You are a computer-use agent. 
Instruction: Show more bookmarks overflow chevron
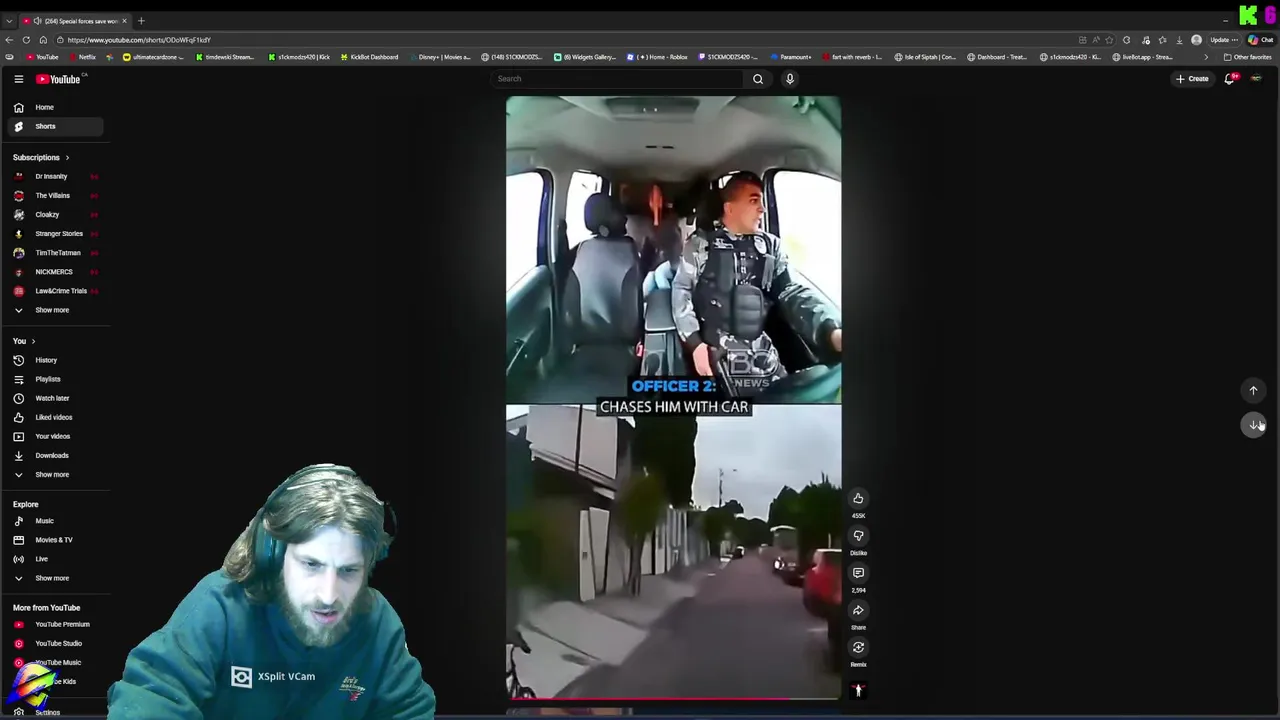1205,57
